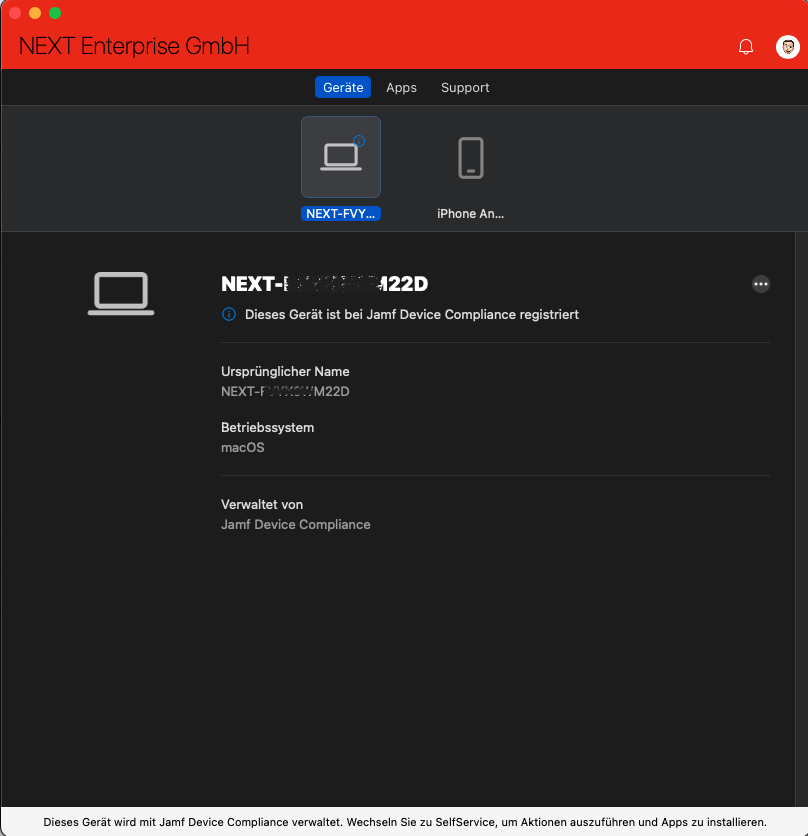
Task: Select the iPhone device tile
Action: click(470, 158)
